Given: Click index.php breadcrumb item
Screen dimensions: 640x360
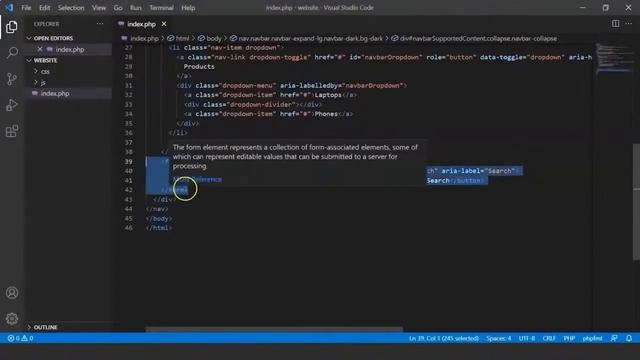Looking at the screenshot, I should pos(144,38).
